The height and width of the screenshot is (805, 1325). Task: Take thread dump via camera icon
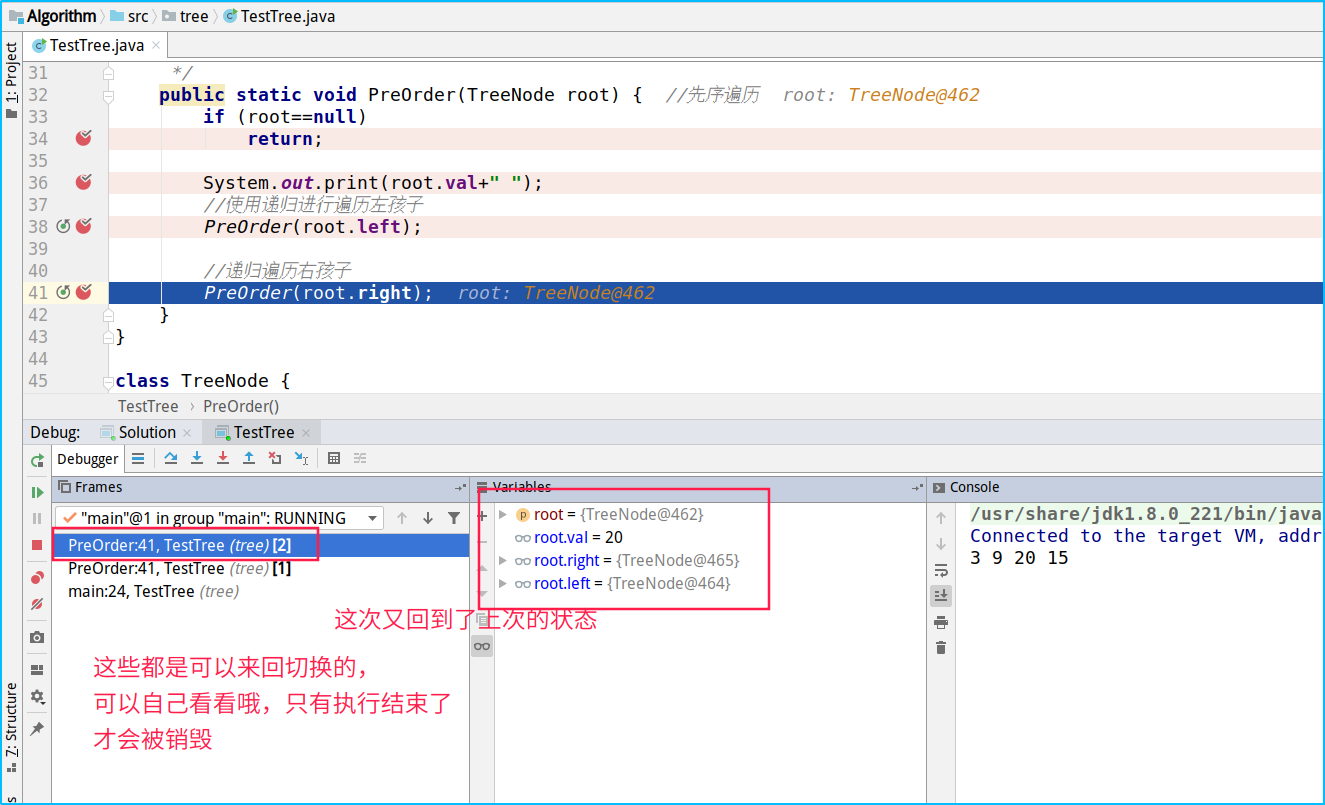pyautogui.click(x=37, y=637)
